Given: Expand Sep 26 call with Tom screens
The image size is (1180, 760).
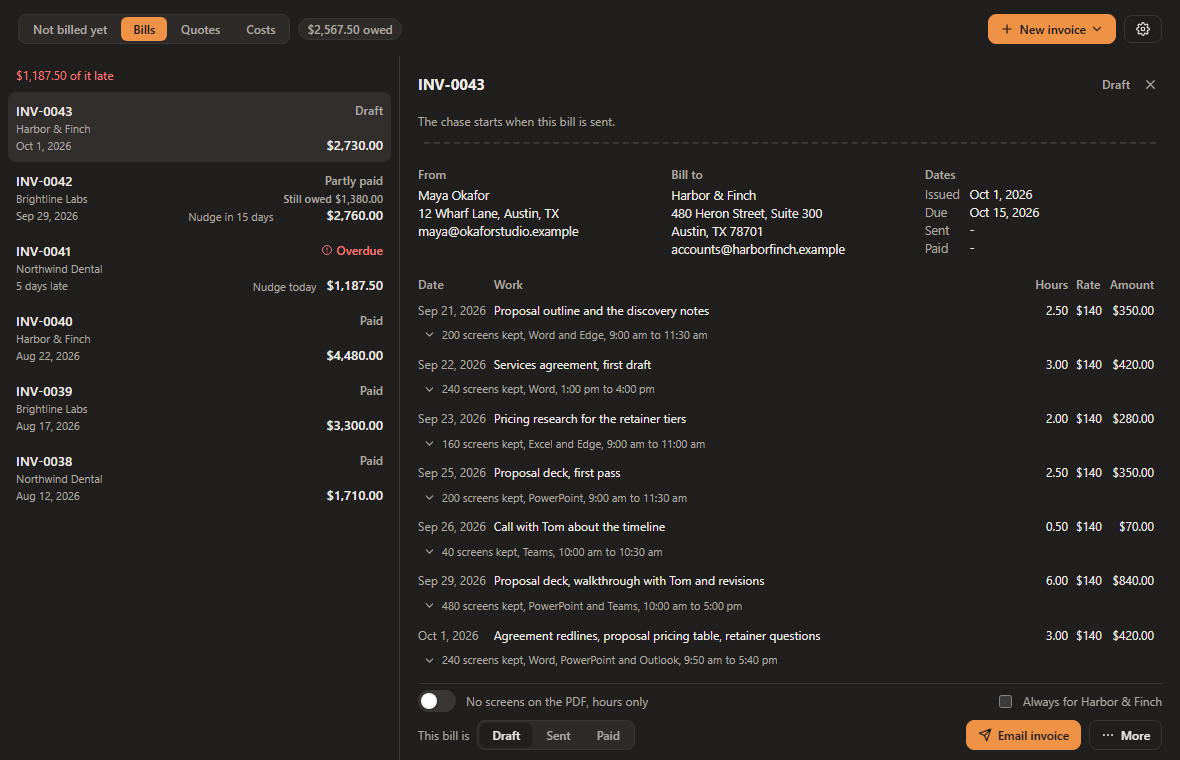Looking at the screenshot, I should click(429, 552).
